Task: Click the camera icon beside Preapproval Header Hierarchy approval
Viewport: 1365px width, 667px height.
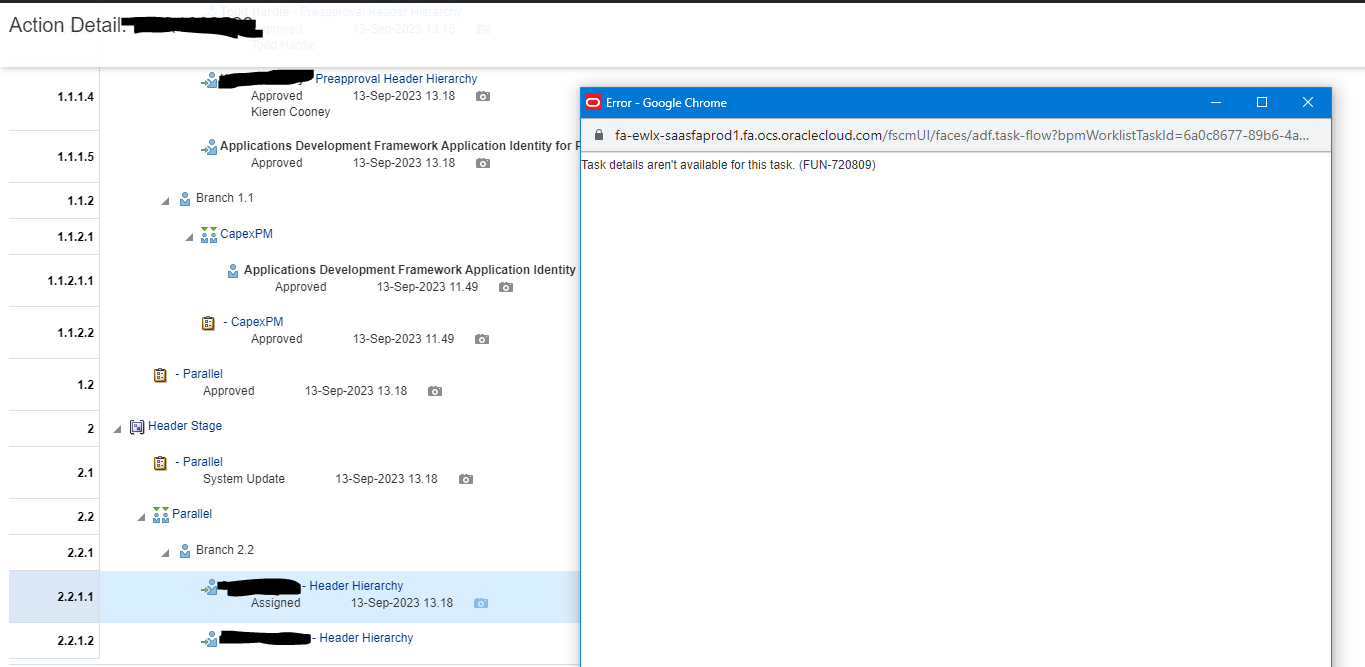Action: click(x=483, y=96)
